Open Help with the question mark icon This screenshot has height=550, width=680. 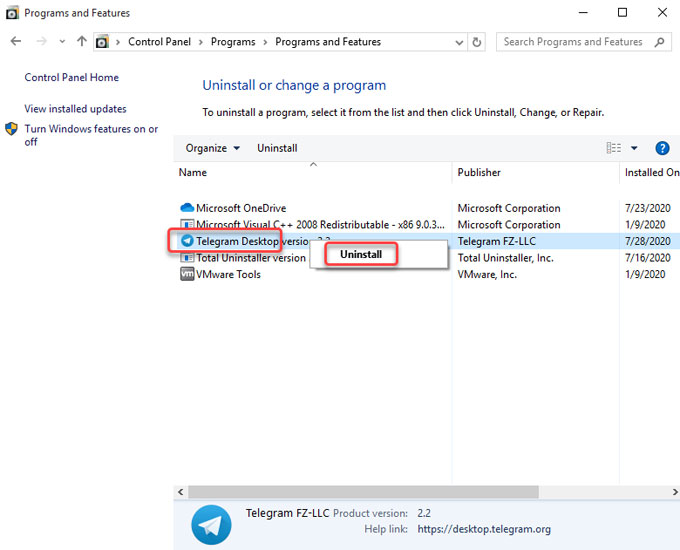click(662, 148)
